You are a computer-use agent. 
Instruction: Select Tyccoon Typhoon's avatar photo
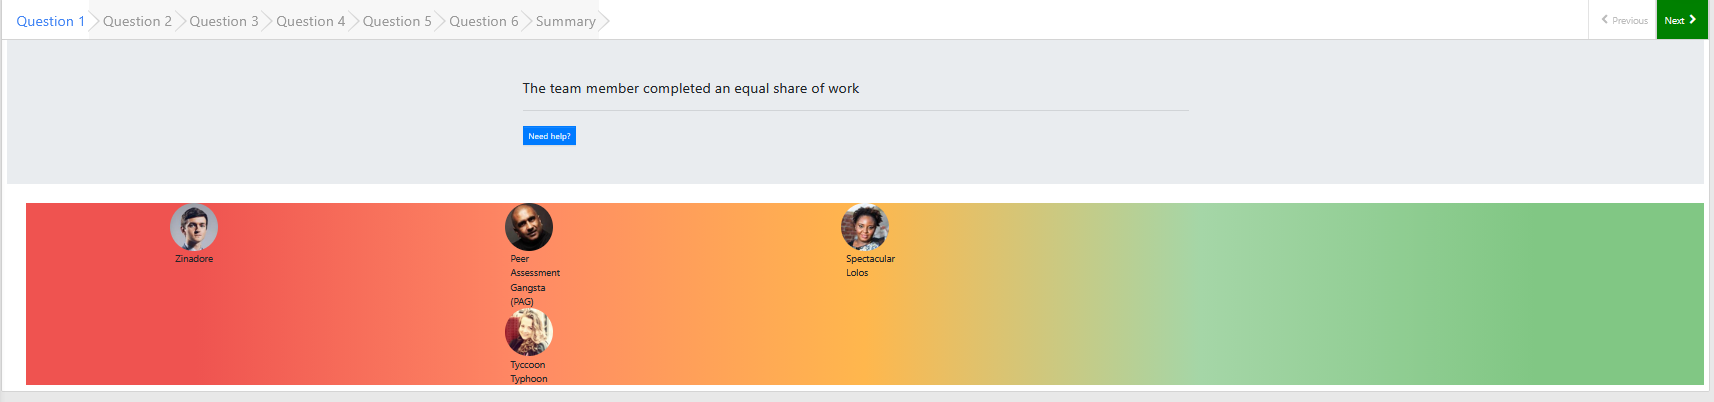coord(529,333)
